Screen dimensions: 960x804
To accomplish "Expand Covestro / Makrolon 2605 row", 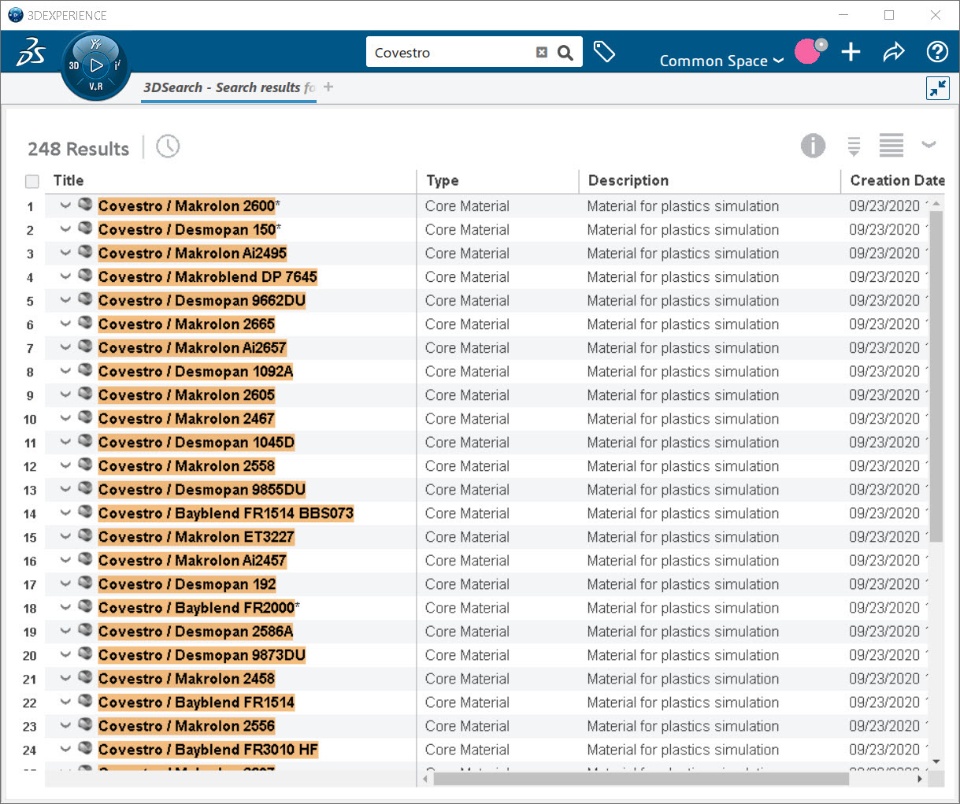I will [66, 394].
